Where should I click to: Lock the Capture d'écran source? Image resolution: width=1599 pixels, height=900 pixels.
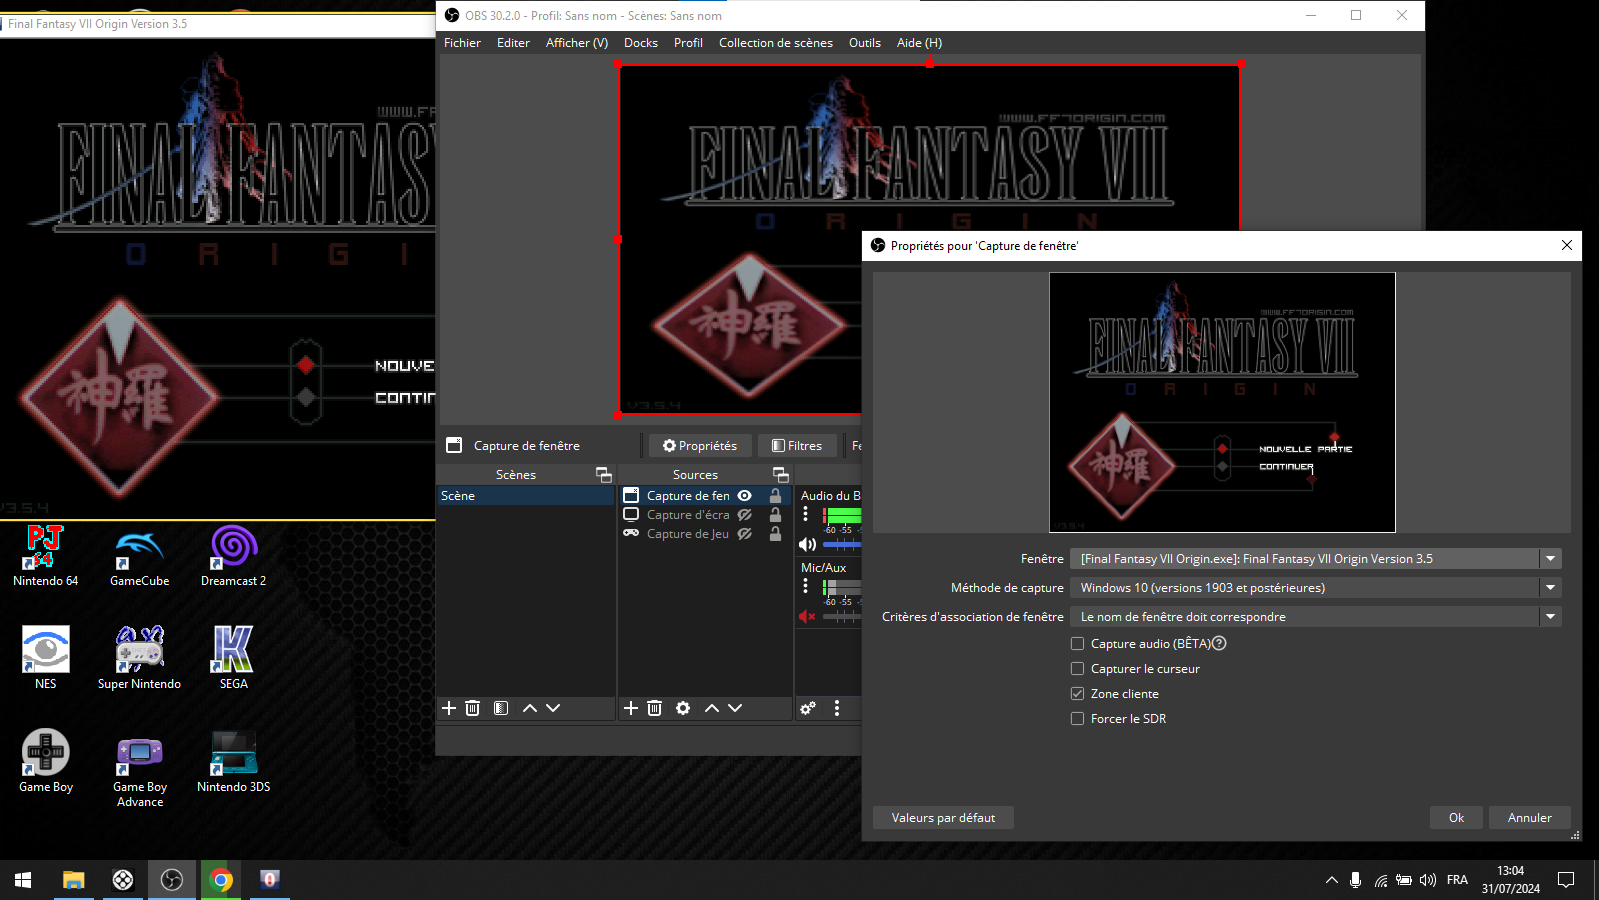pos(775,514)
